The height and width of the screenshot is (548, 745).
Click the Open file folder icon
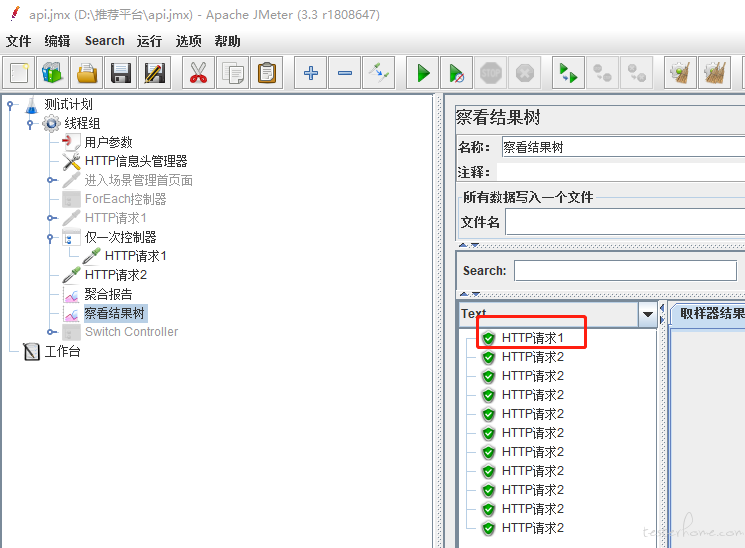(x=87, y=73)
